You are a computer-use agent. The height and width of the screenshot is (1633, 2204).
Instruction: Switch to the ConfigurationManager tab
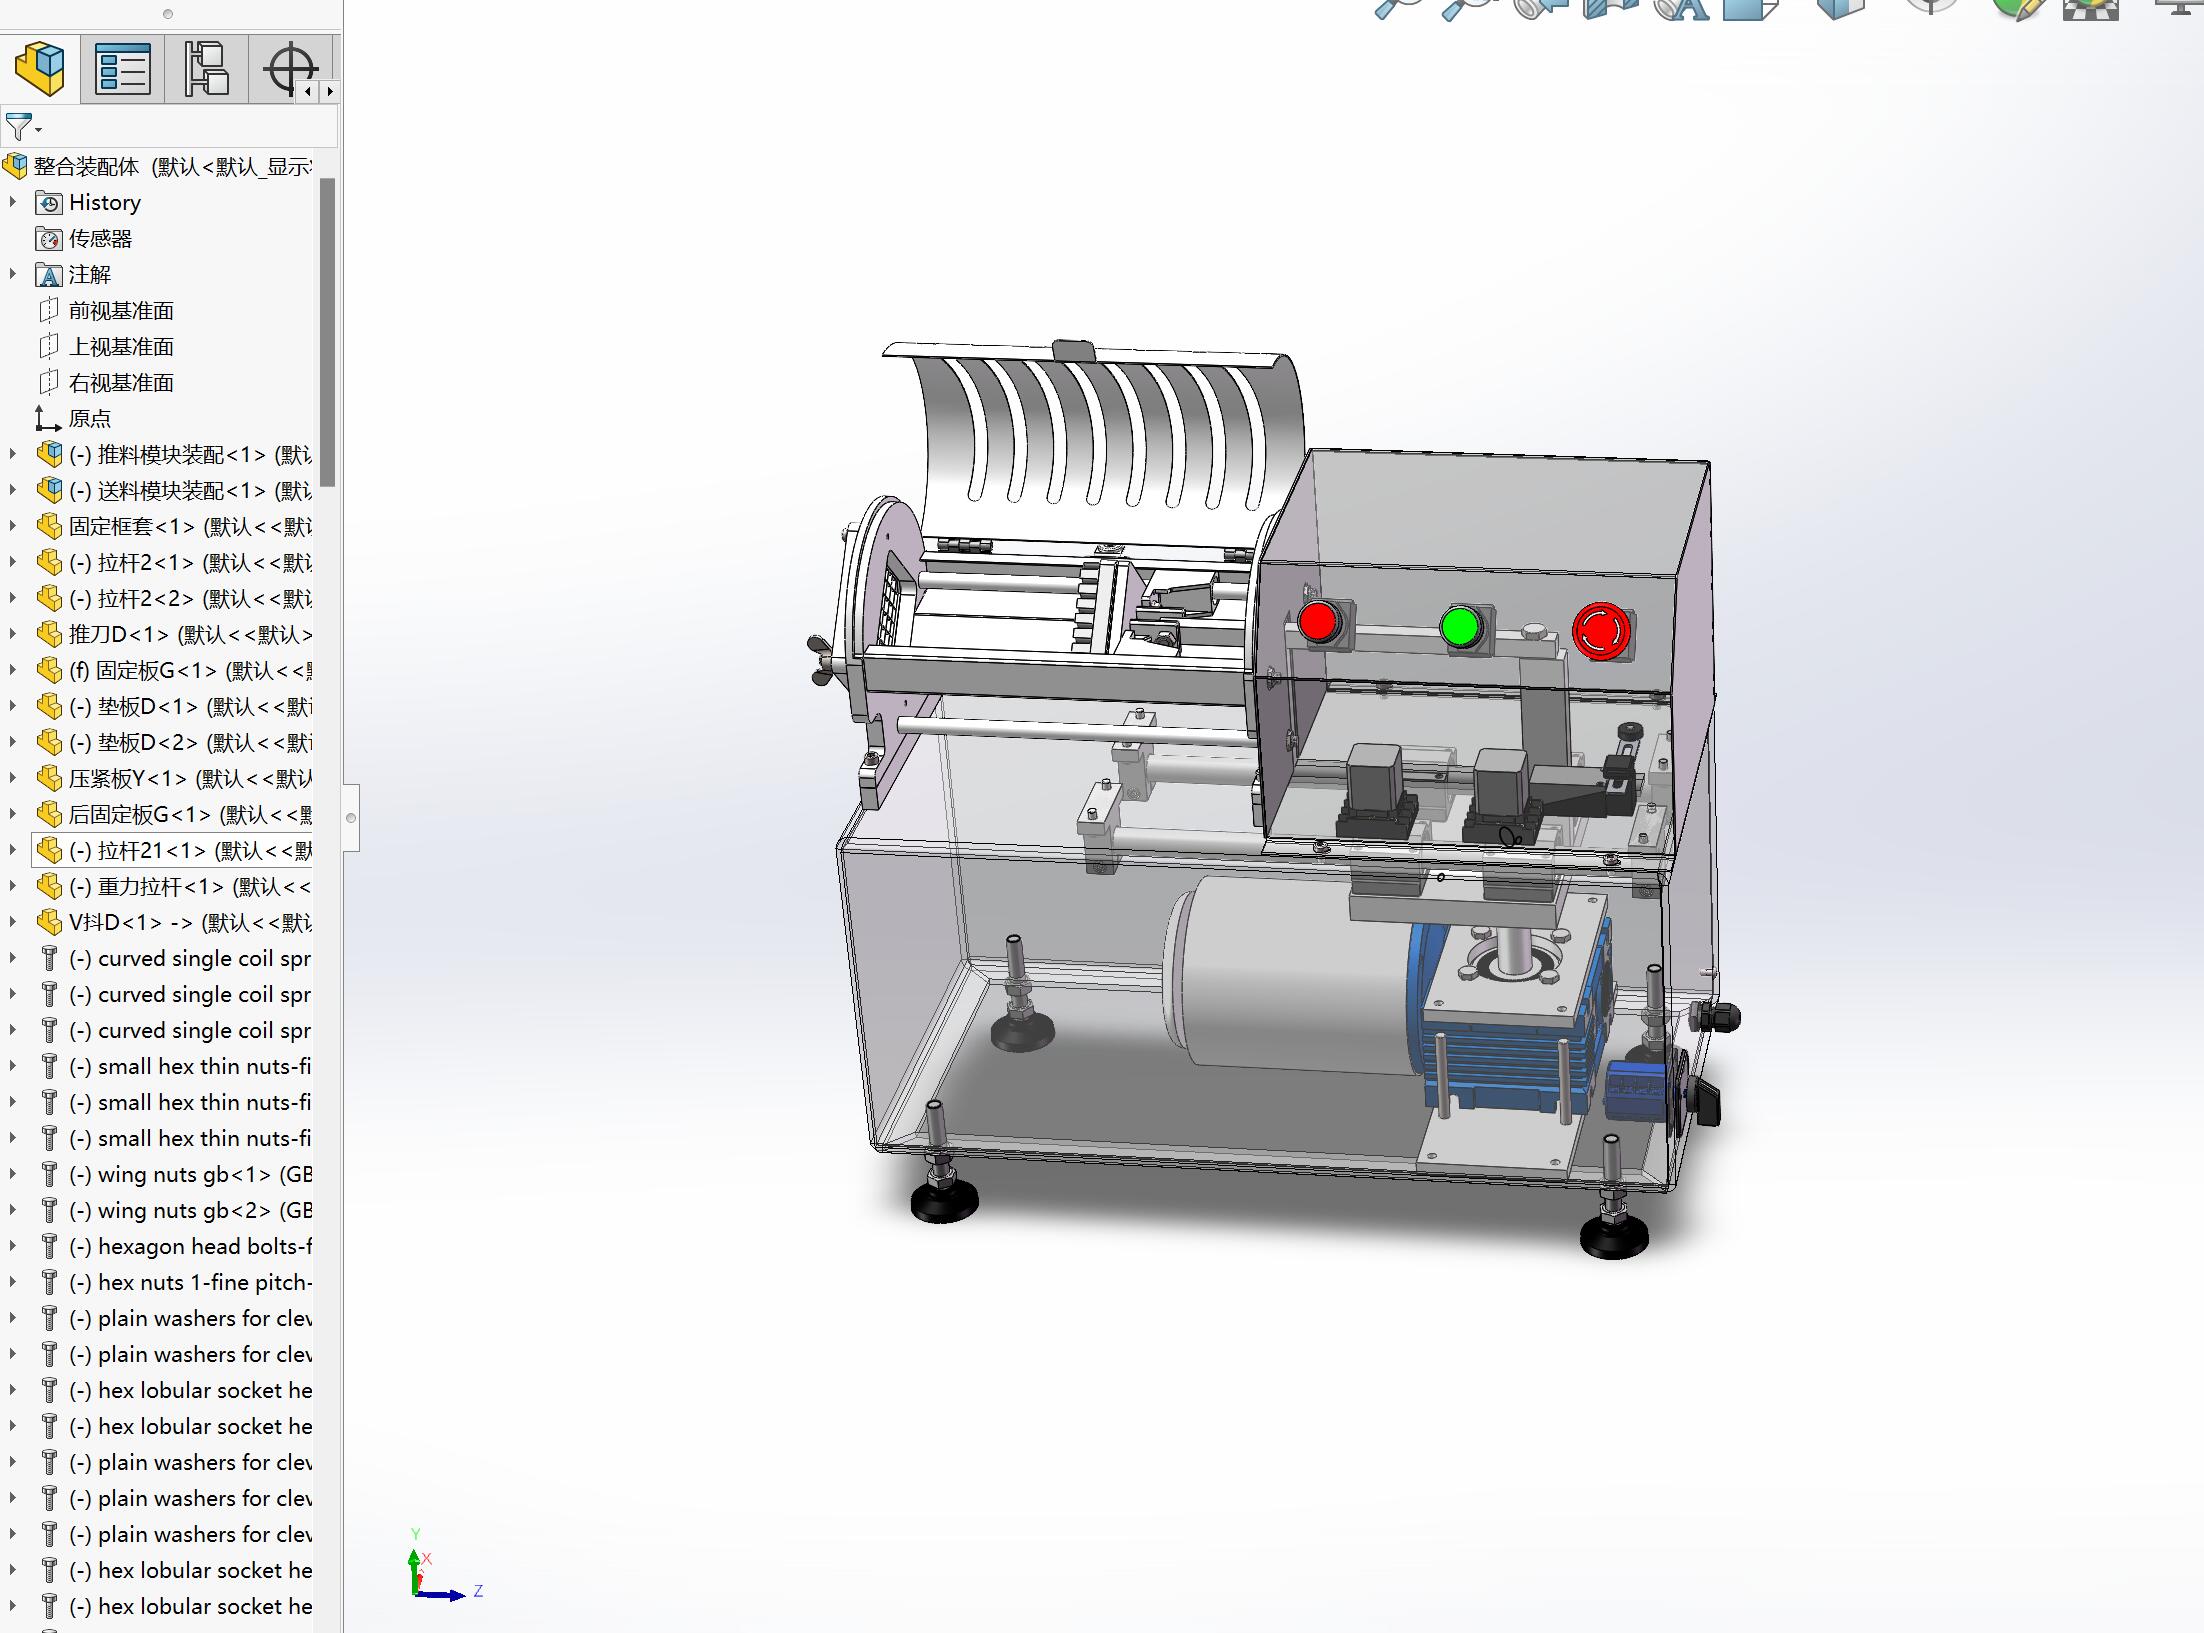[206, 69]
